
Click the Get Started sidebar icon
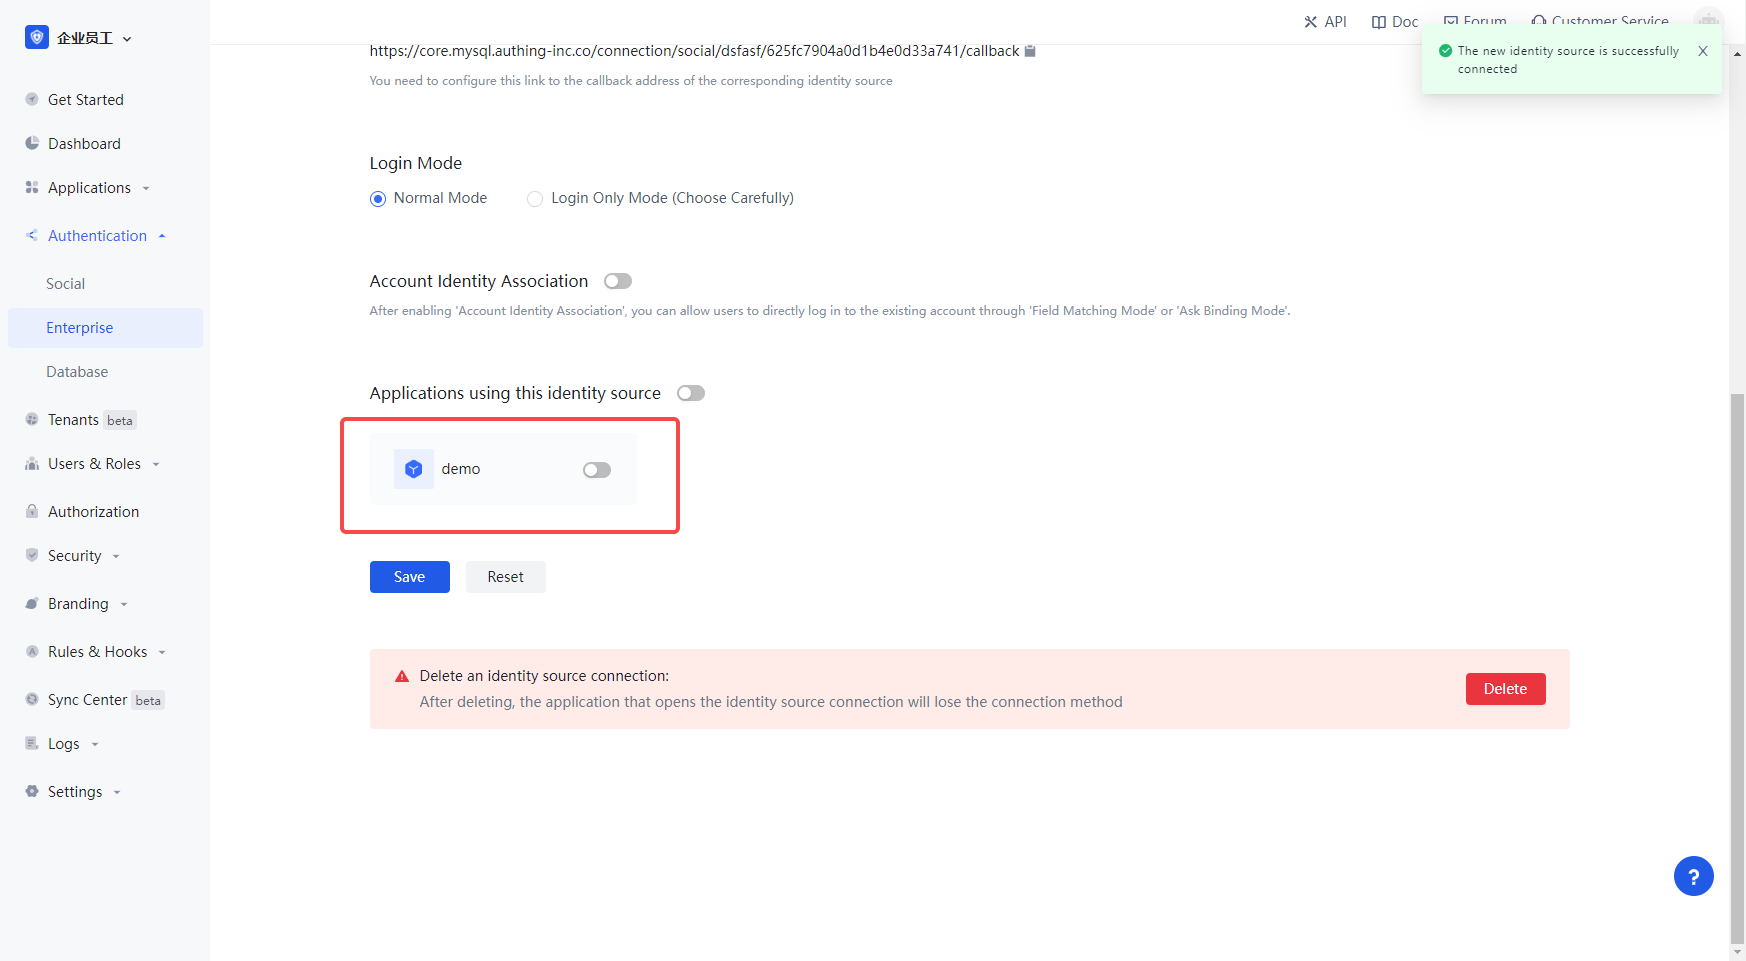point(32,100)
